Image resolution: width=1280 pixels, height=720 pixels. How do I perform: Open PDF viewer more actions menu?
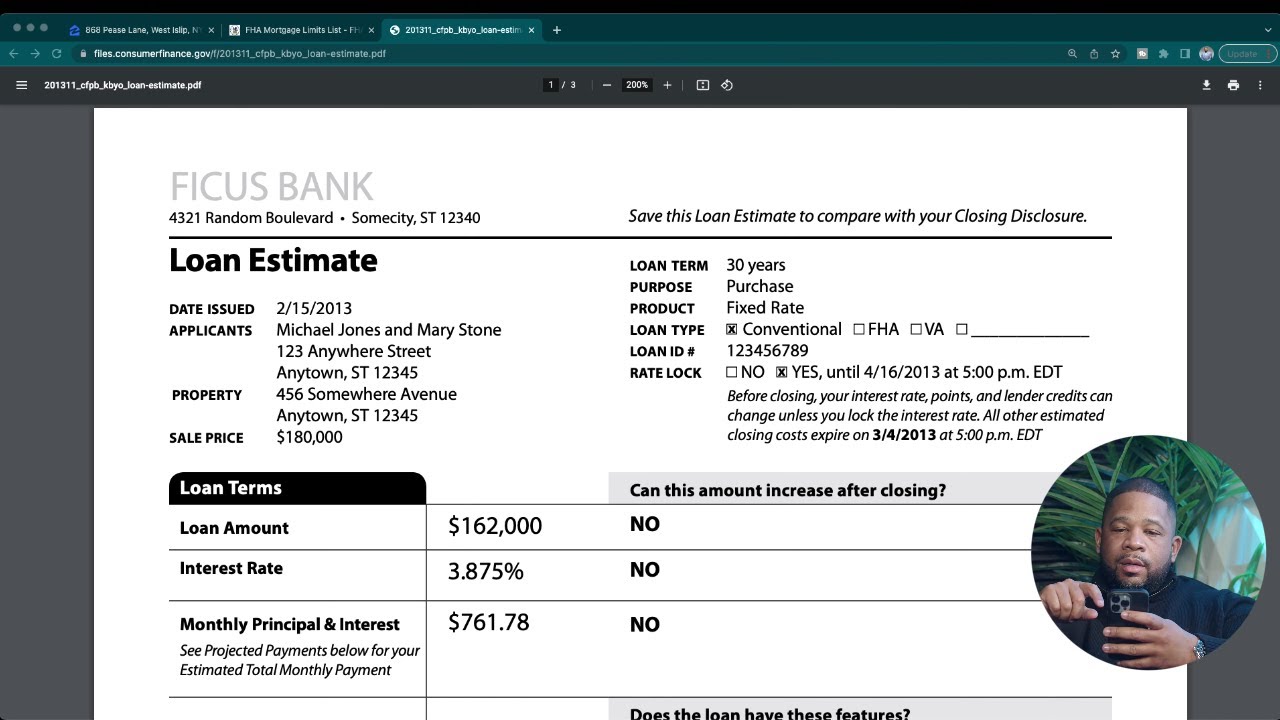[1260, 85]
